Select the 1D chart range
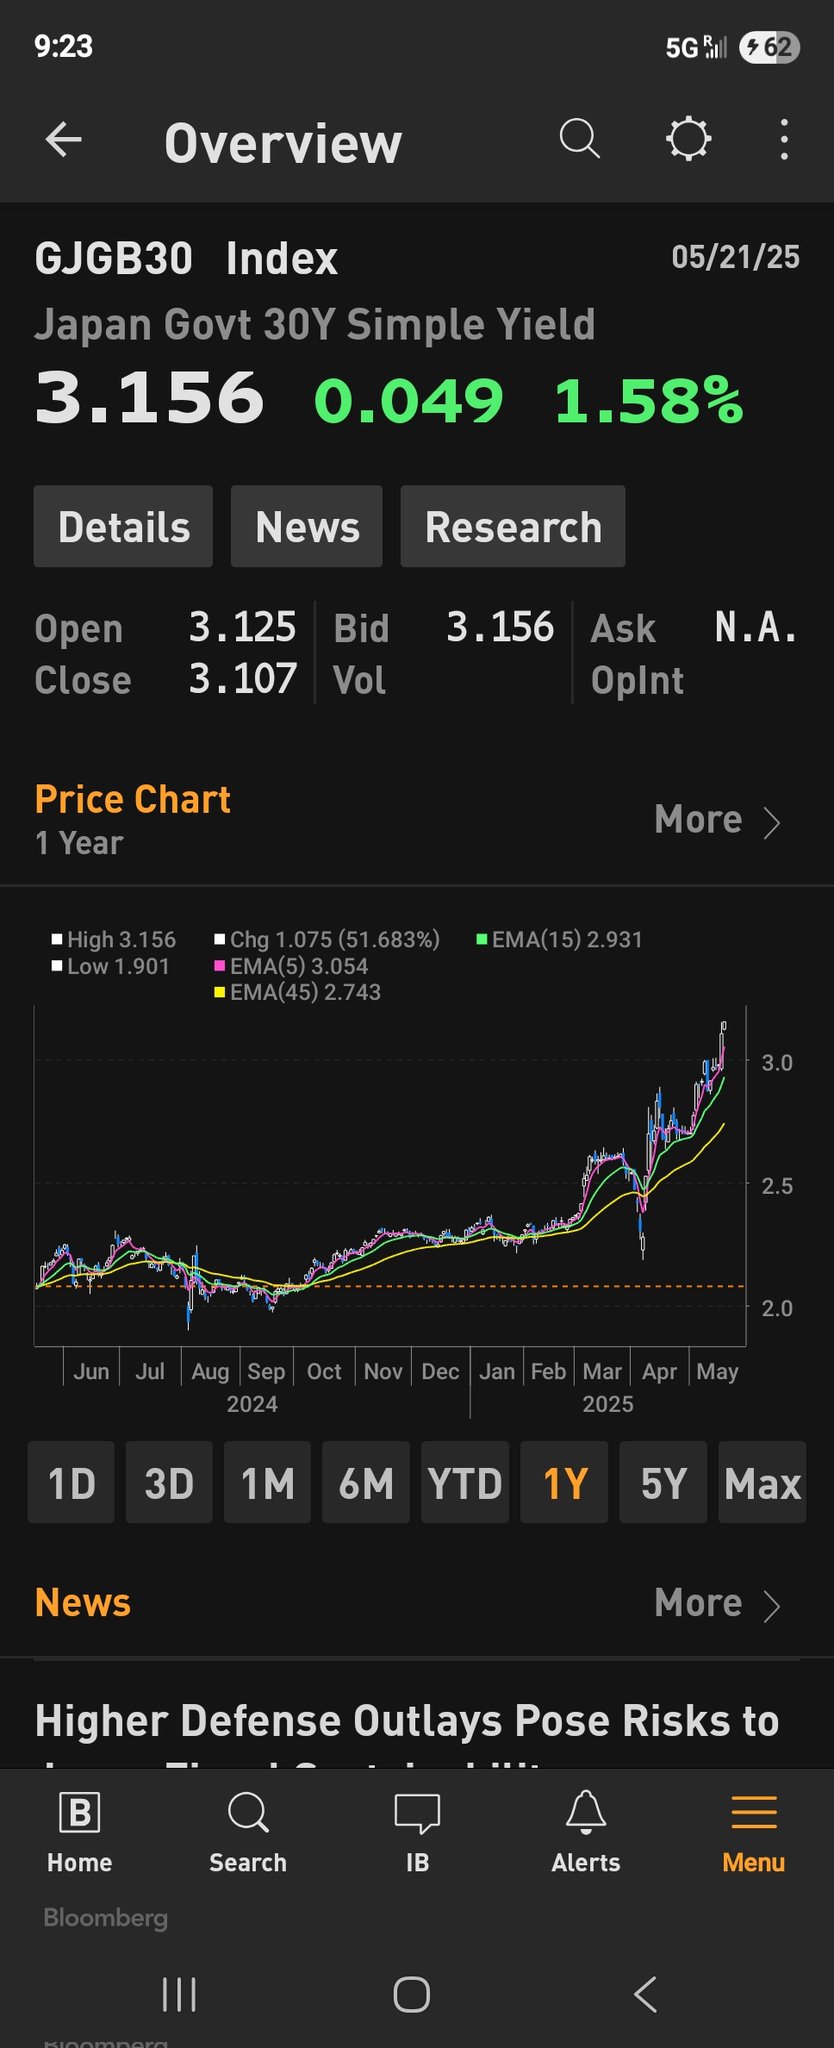The width and height of the screenshot is (834, 2048). coord(71,1483)
